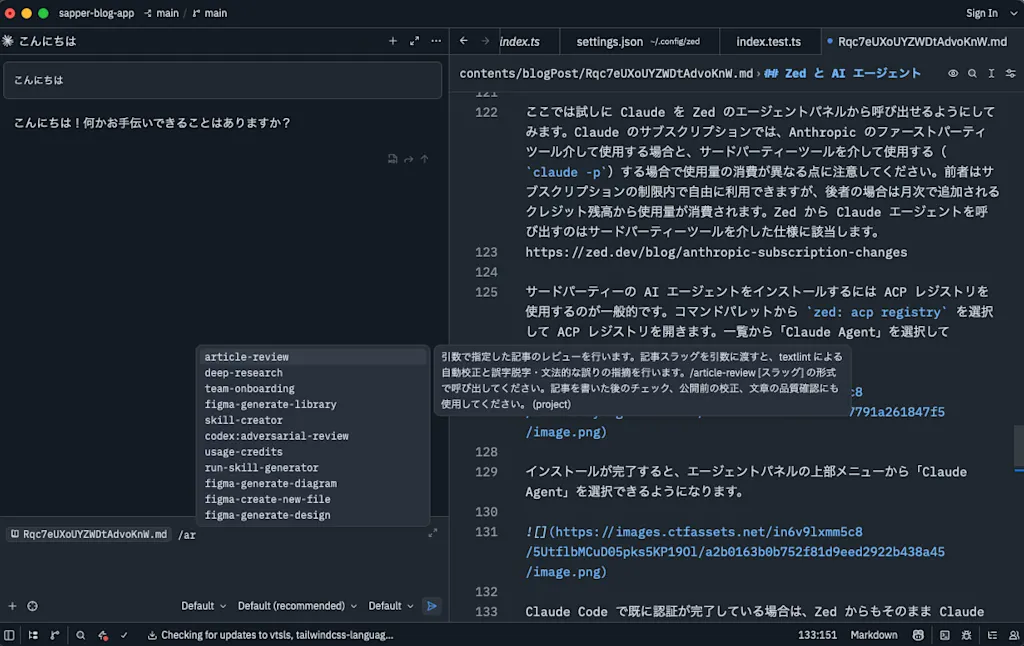
Task: Open sapper-blog-app project switcher
Action: (x=96, y=13)
